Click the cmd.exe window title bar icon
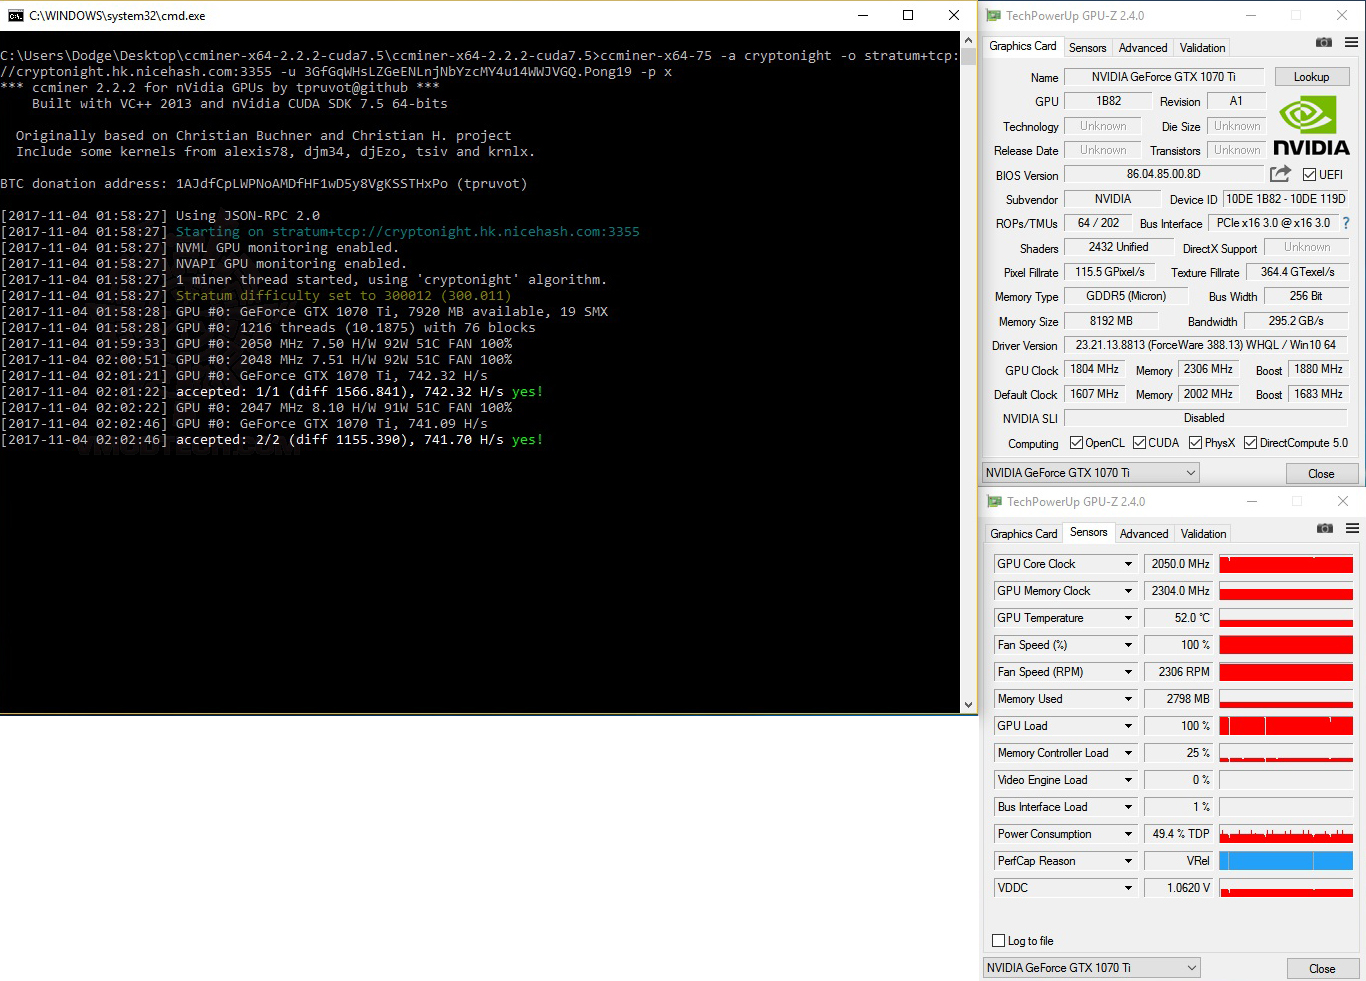Viewport: 1366px width, 981px height. click(15, 15)
